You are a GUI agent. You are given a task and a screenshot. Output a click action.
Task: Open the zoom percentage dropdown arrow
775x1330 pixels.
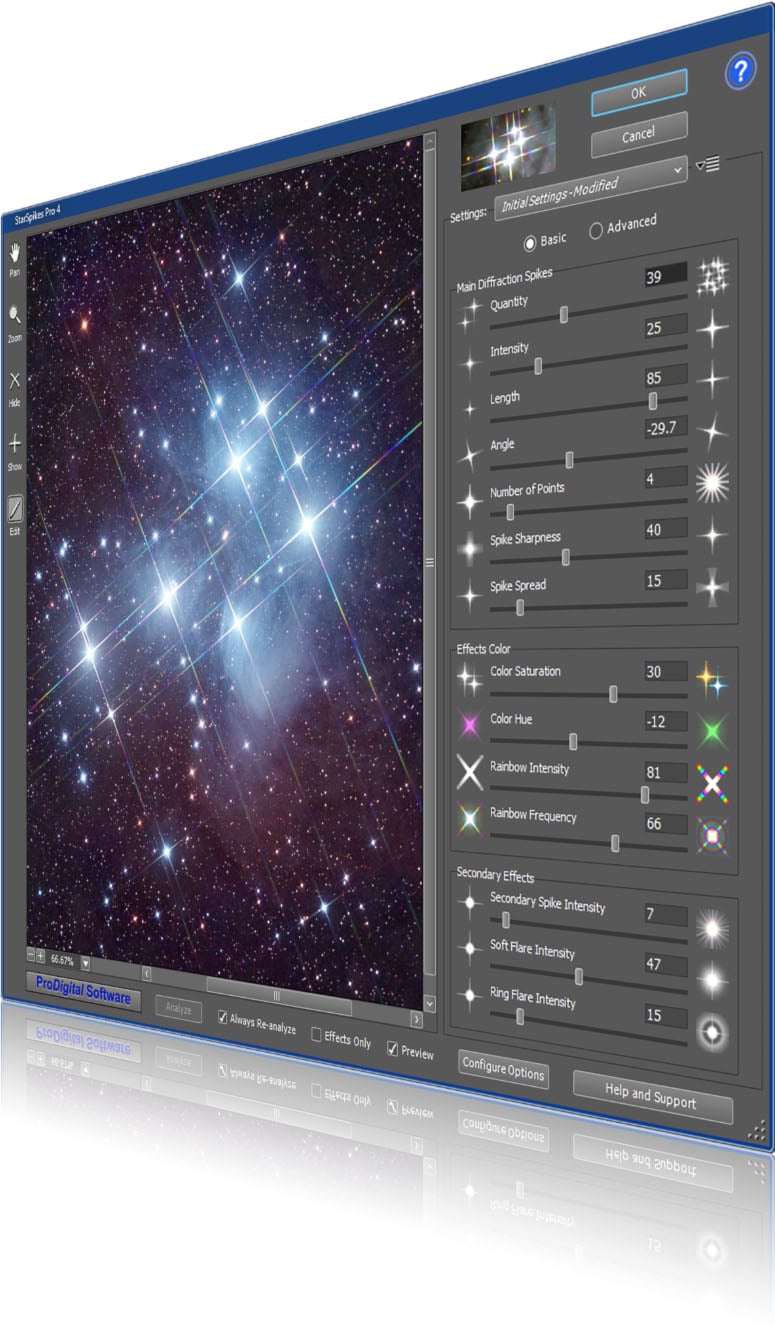coord(85,963)
